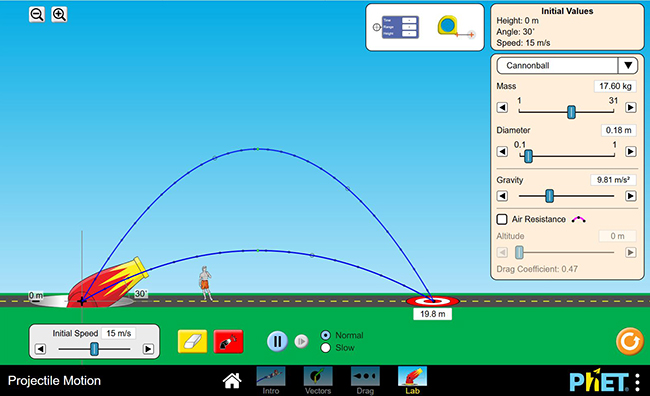Click the 15 m/s initial speed value
The height and width of the screenshot is (396, 650).
(119, 333)
